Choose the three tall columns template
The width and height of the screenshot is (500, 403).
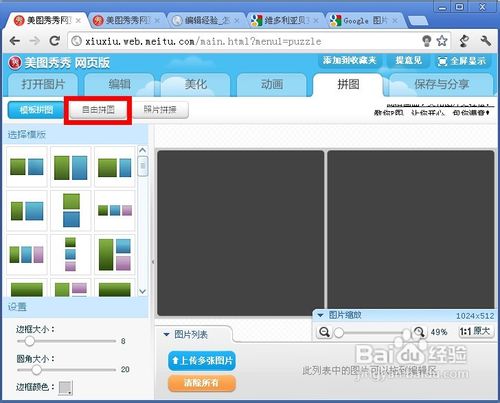[x=27, y=255]
